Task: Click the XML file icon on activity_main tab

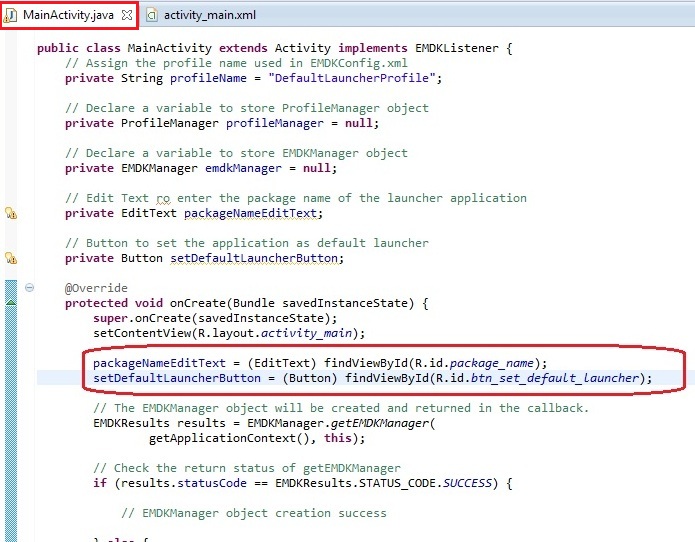Action: (151, 16)
